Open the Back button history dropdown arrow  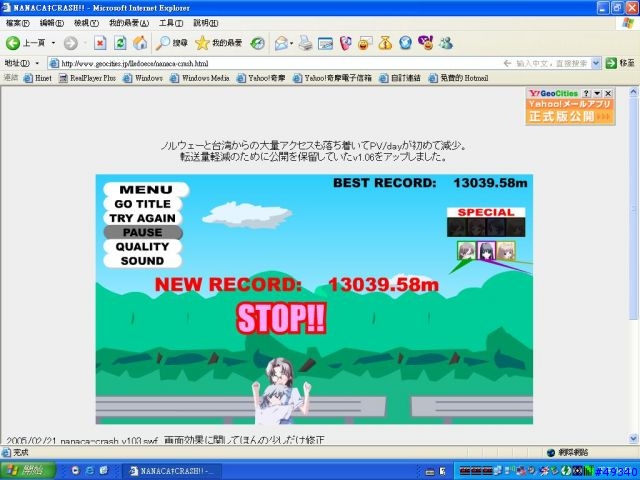click(x=53, y=43)
